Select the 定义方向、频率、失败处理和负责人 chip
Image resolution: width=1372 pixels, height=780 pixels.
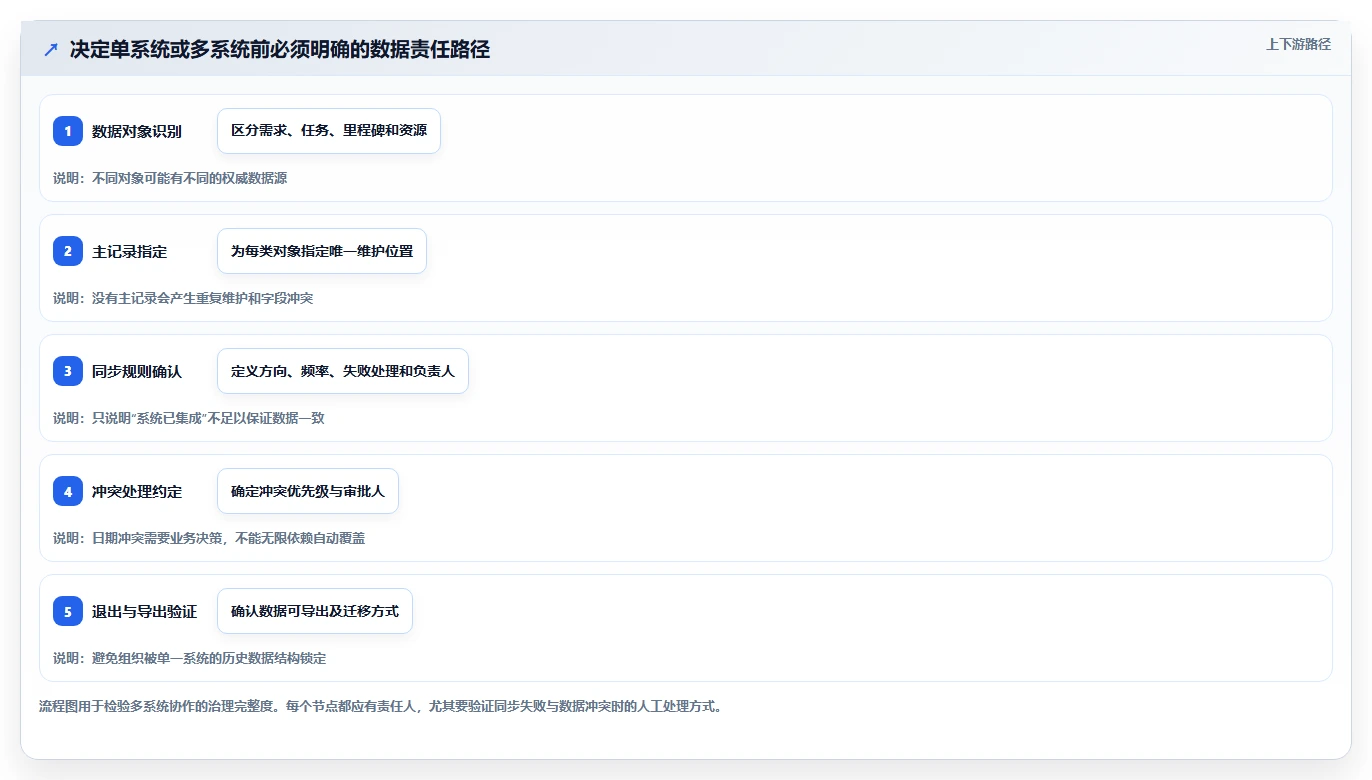click(x=343, y=371)
